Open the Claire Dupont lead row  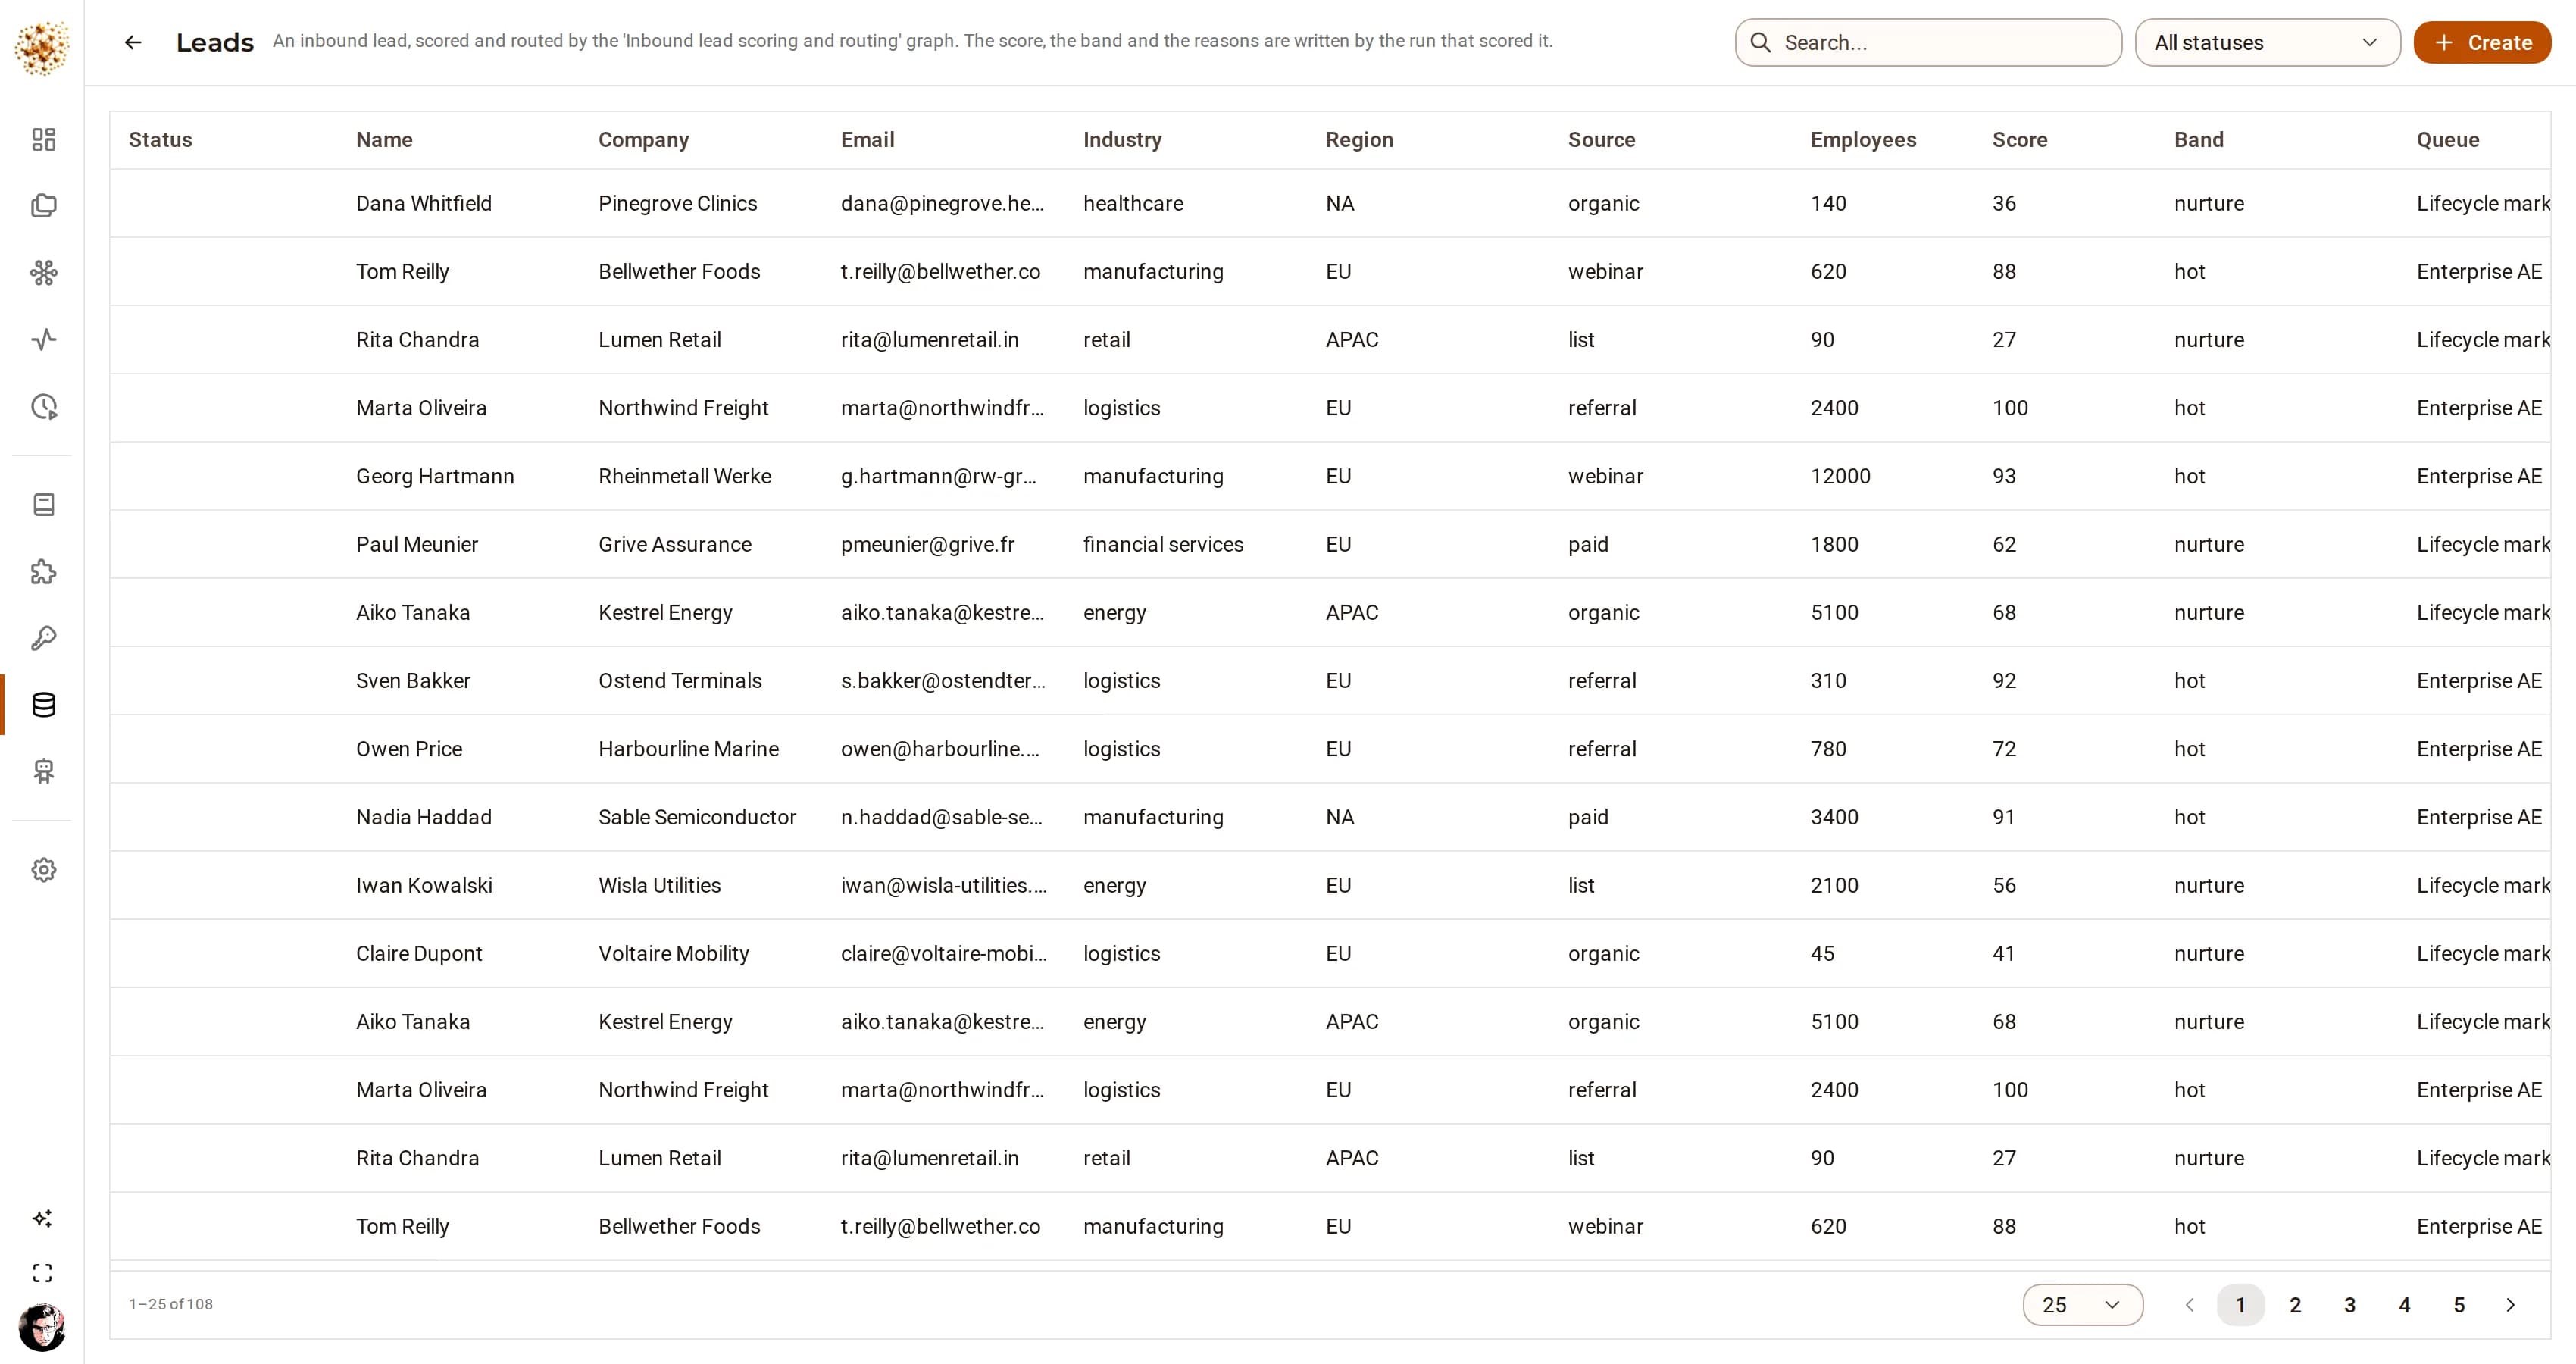(1330, 953)
